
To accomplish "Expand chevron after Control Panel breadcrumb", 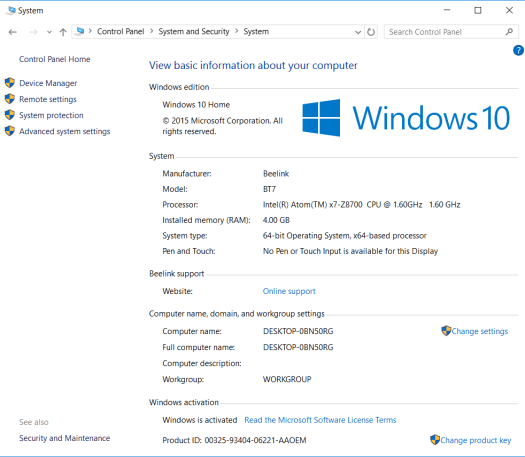I will point(152,31).
